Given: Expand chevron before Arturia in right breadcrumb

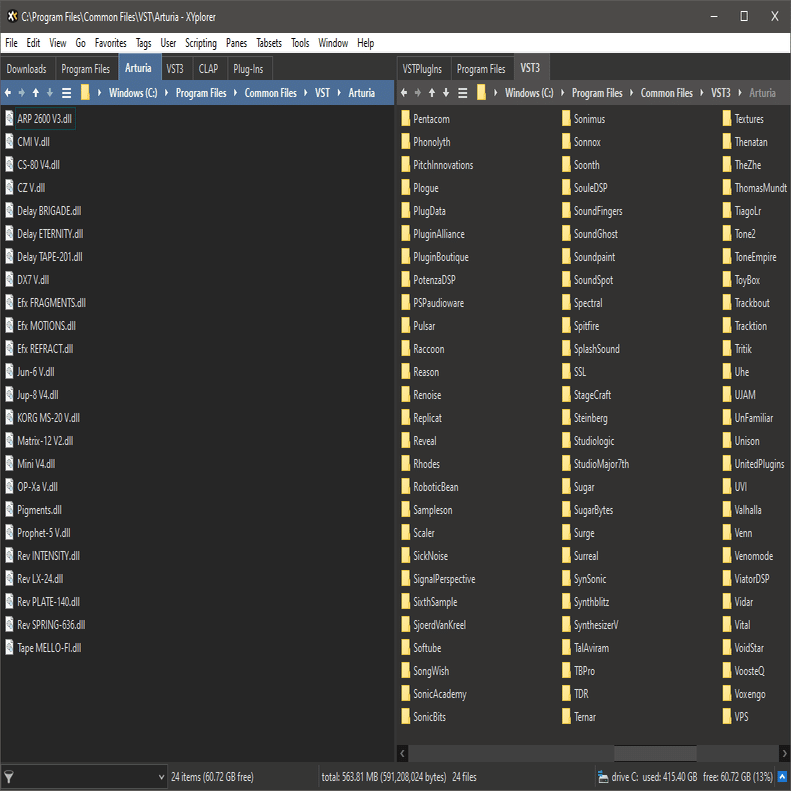Looking at the screenshot, I should click(740, 93).
